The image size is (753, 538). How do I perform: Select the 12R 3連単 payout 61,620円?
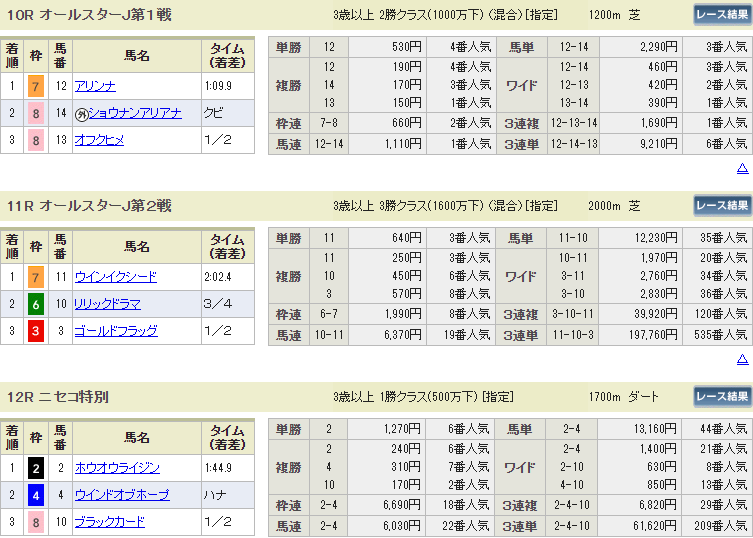(656, 526)
